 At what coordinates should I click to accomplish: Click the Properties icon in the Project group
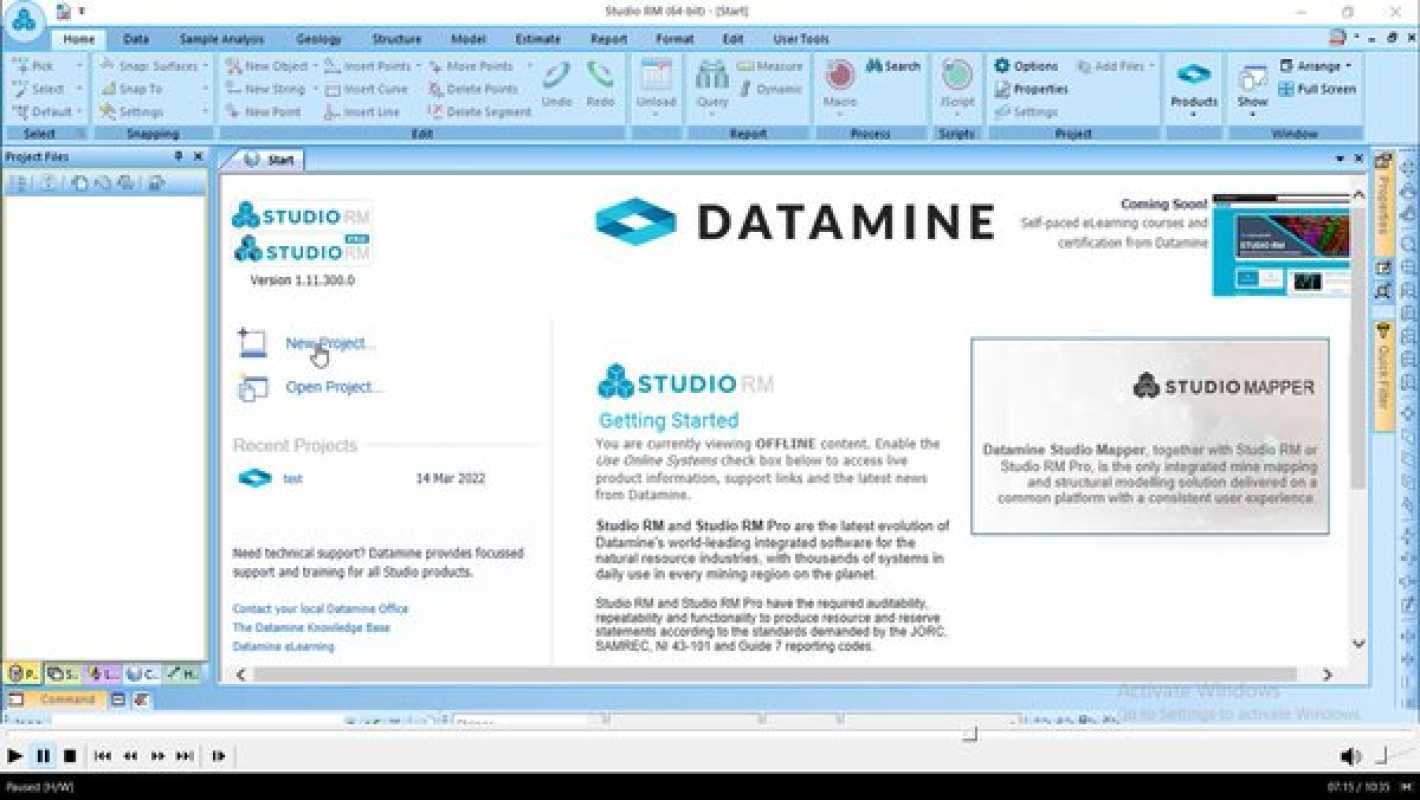1002,89
